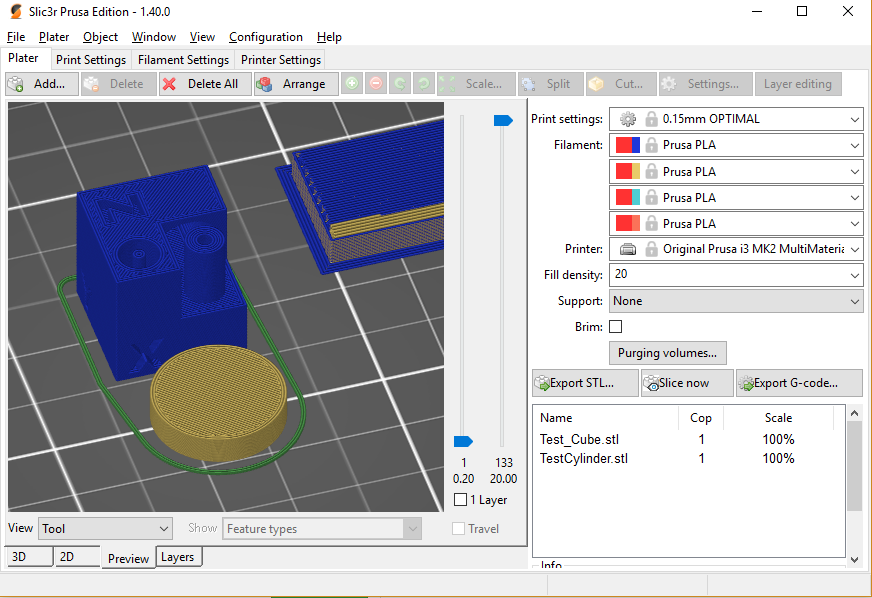
Task: Switch to the Layers view tab
Action: [x=178, y=557]
